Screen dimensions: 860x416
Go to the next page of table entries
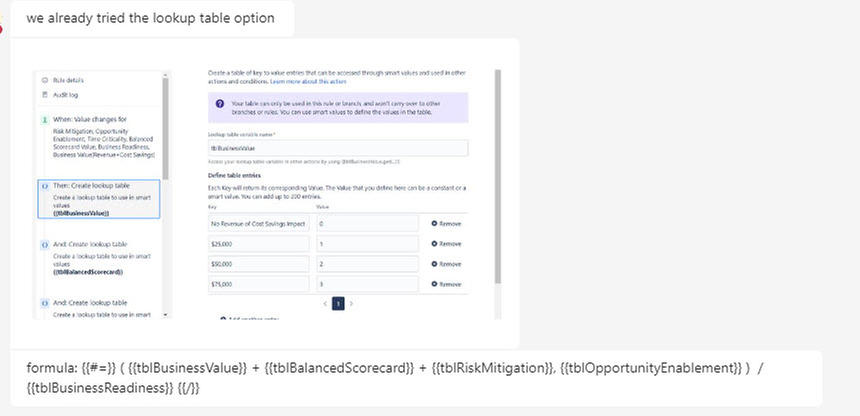[x=352, y=303]
